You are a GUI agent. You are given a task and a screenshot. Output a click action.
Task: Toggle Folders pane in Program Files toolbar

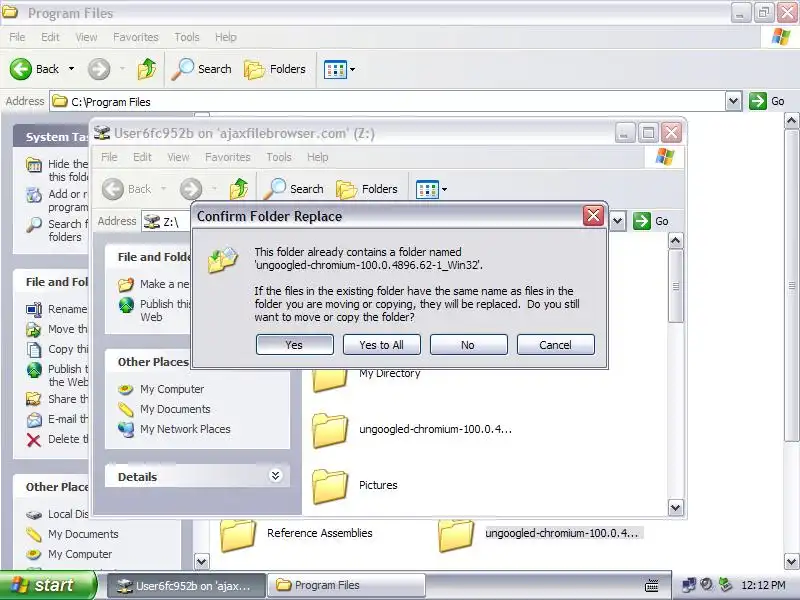276,69
